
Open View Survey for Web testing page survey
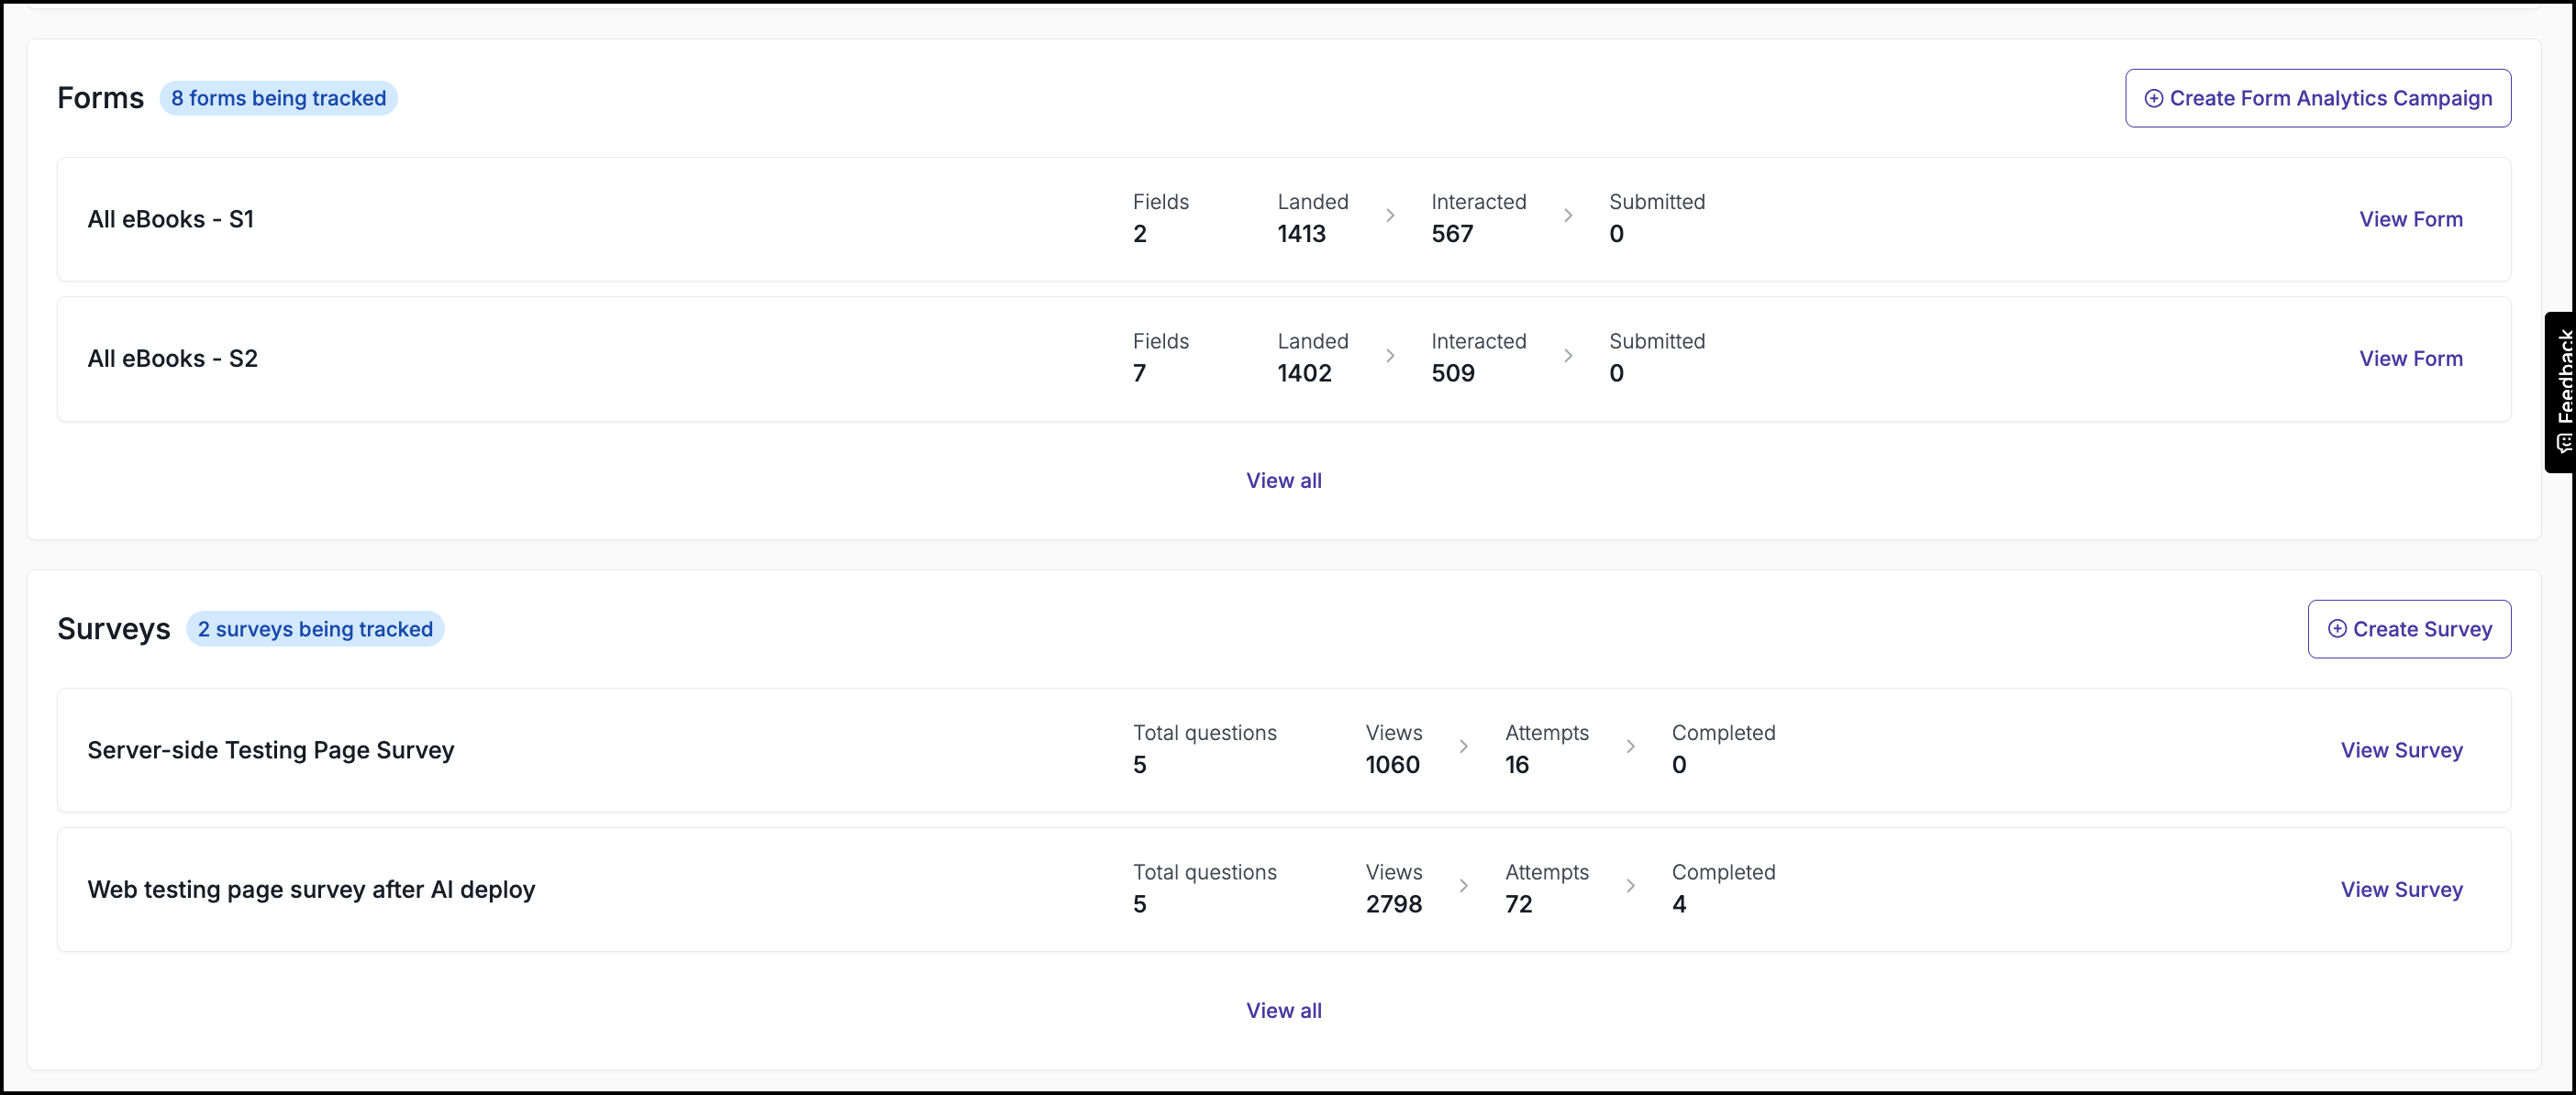pyautogui.click(x=2401, y=889)
